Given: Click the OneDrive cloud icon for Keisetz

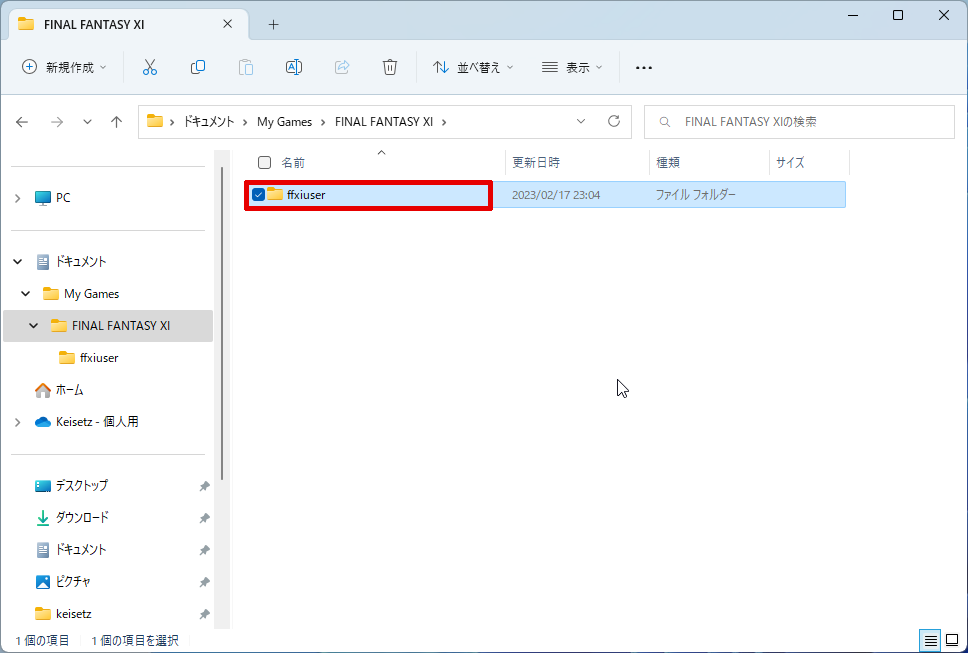Looking at the screenshot, I should (43, 422).
